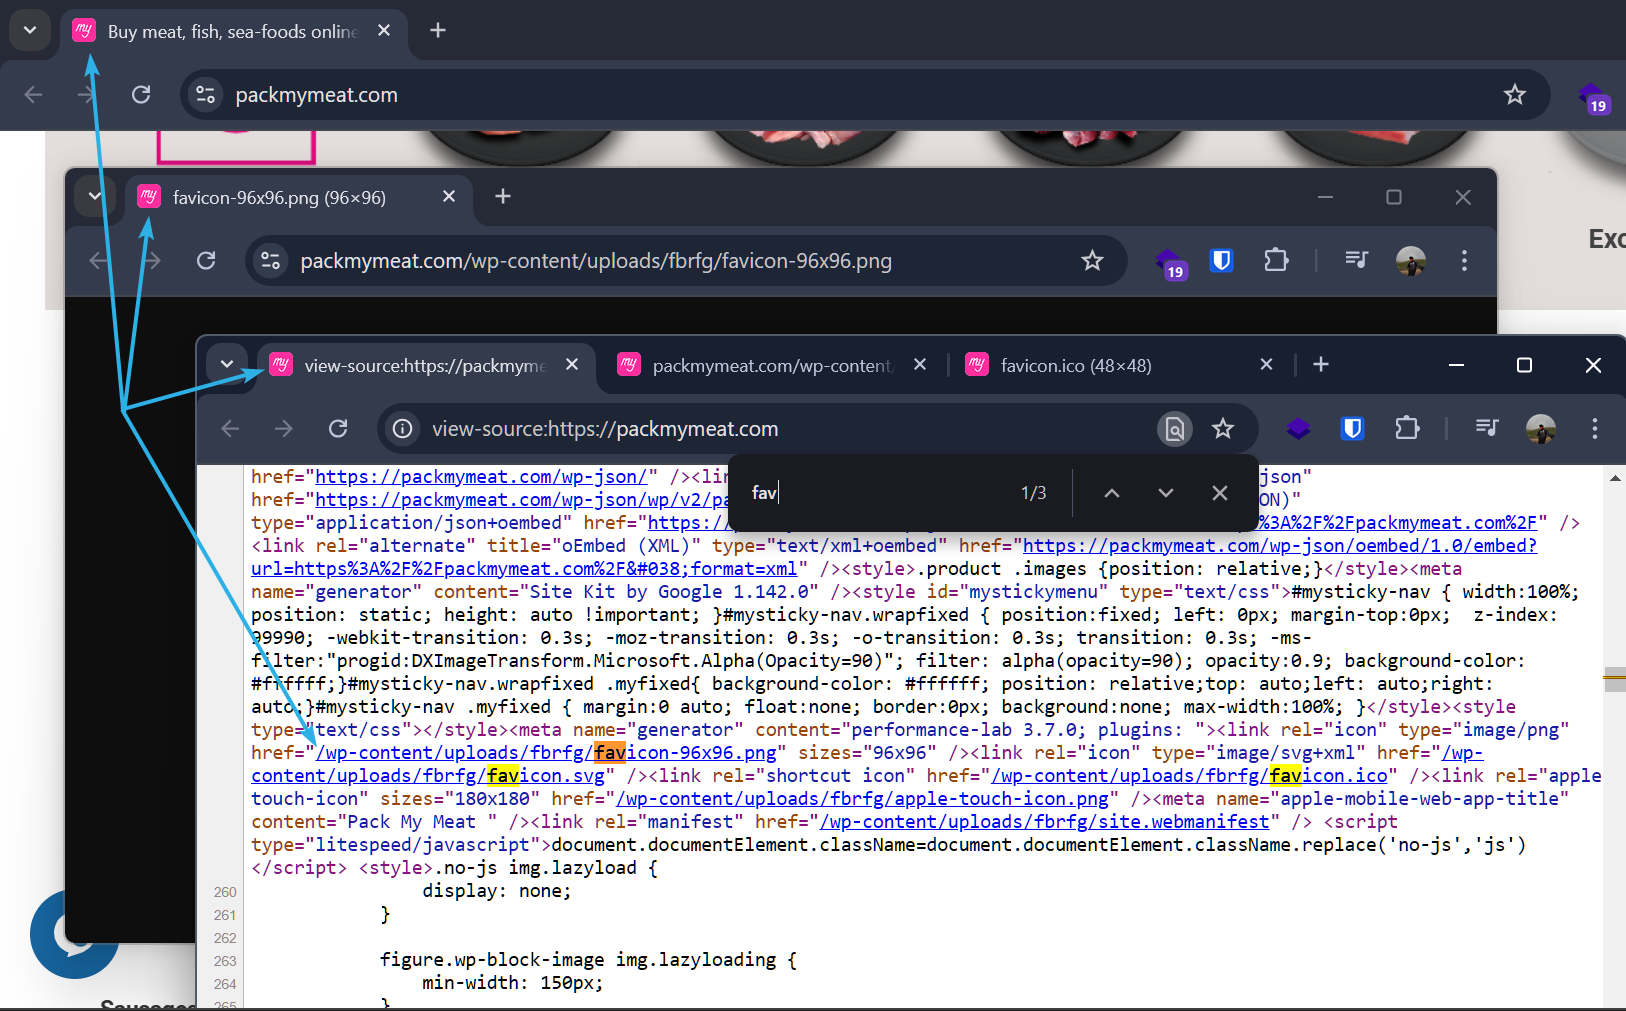Follow the favicon-96x96.png href link

tap(546, 753)
